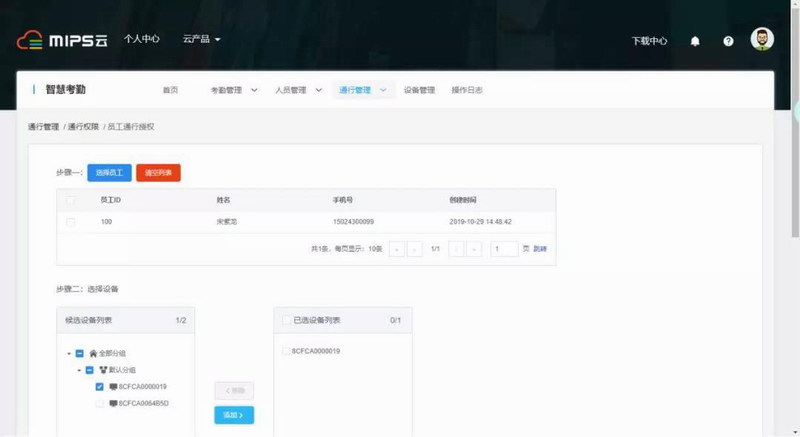
Task: Open the 云产品 dropdown
Action: [x=201, y=40]
